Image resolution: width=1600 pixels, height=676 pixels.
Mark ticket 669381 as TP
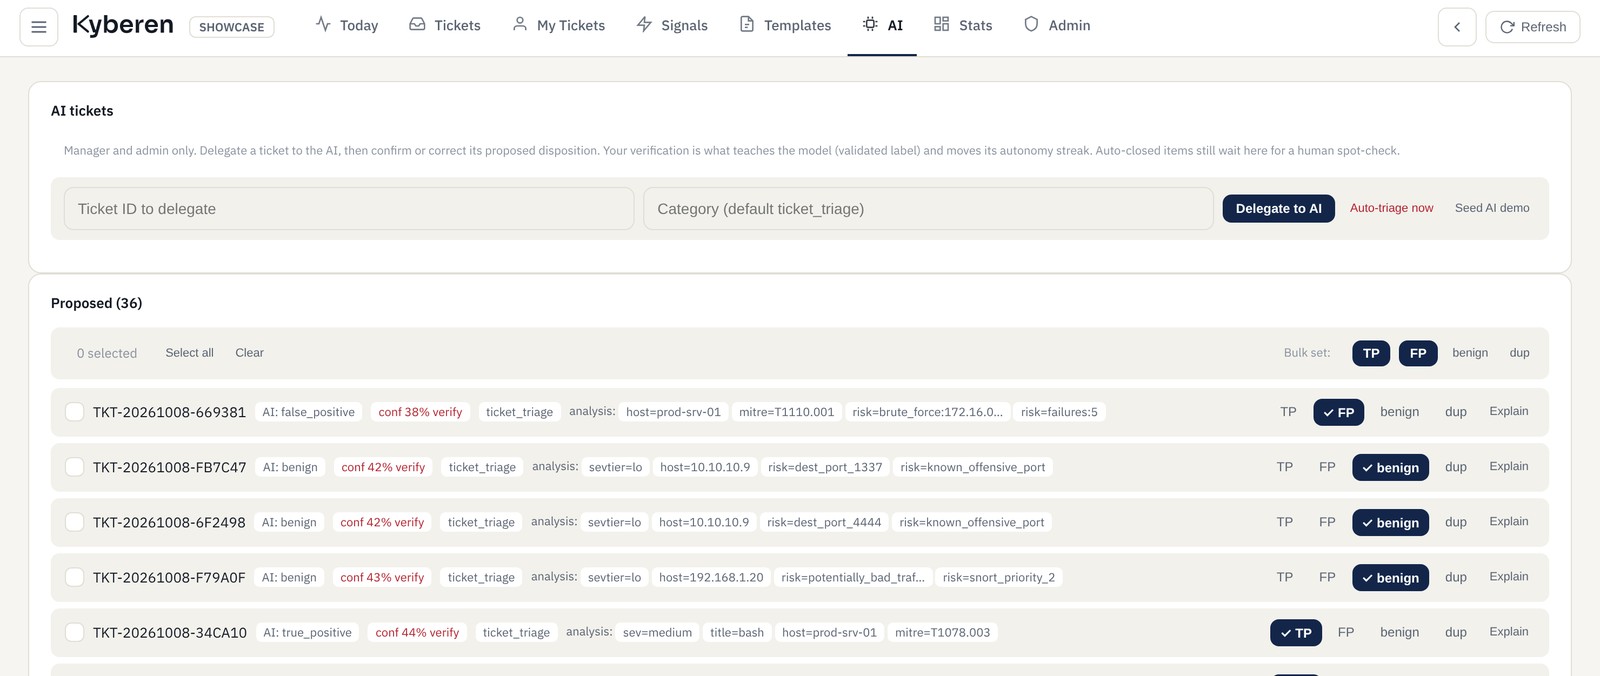click(1288, 412)
